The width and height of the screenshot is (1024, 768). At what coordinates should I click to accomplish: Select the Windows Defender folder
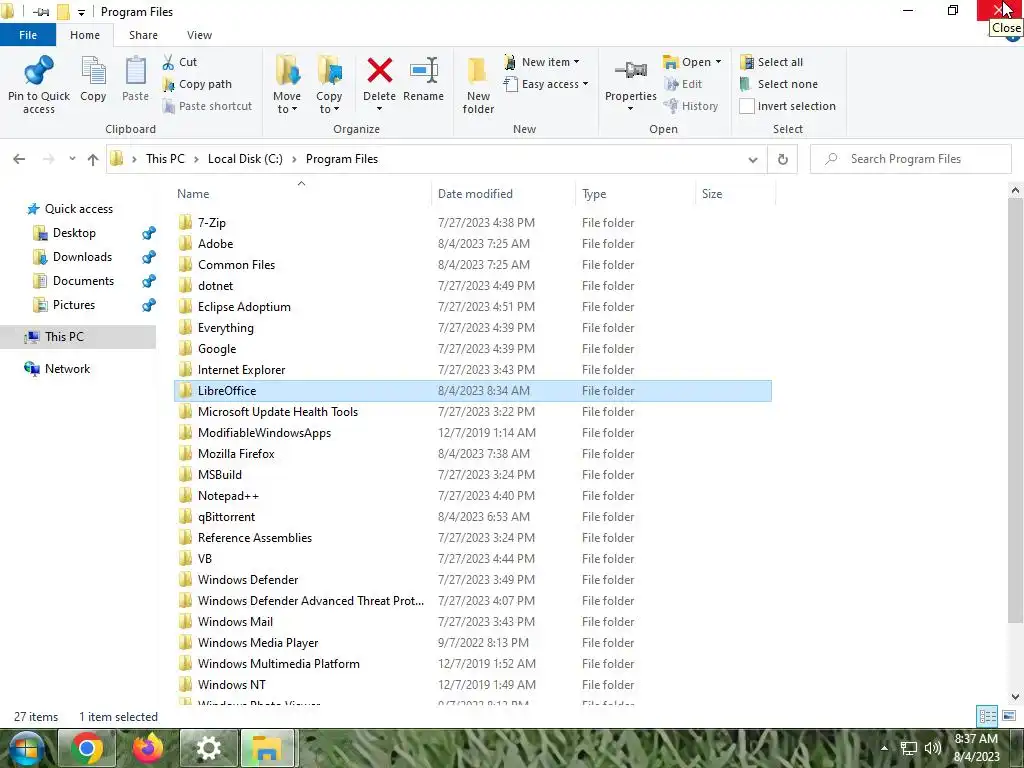coord(473,580)
